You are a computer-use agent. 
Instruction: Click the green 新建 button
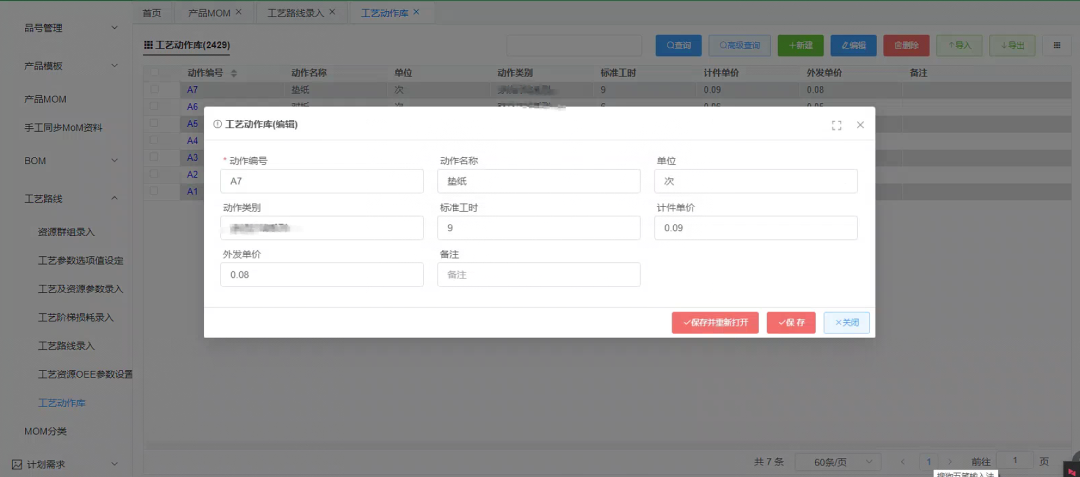[x=800, y=45]
